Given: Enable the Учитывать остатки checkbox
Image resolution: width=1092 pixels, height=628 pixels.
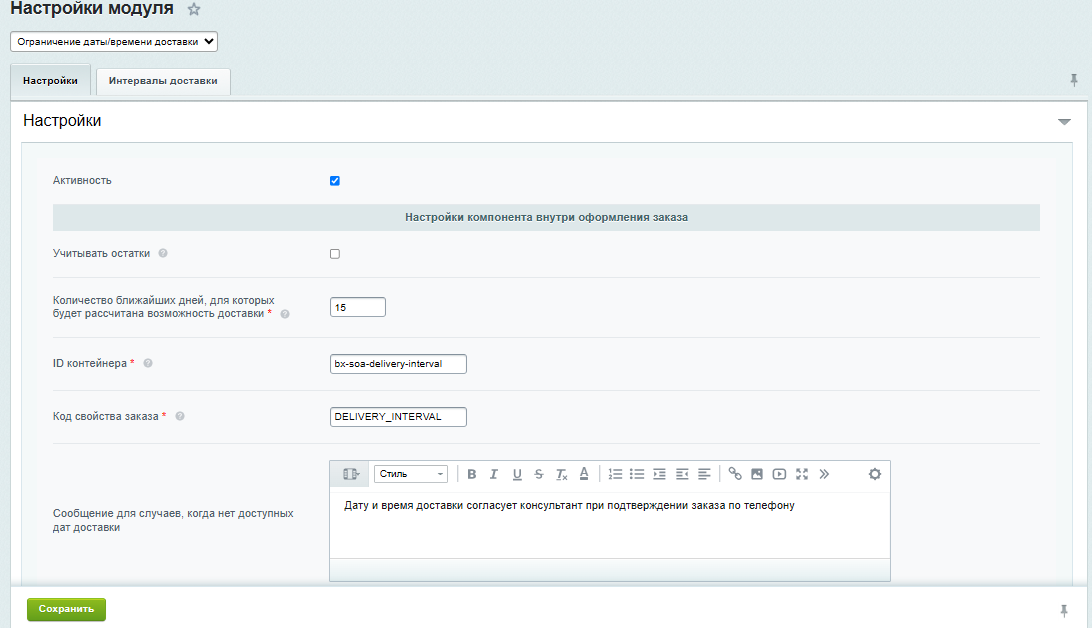Looking at the screenshot, I should (335, 254).
